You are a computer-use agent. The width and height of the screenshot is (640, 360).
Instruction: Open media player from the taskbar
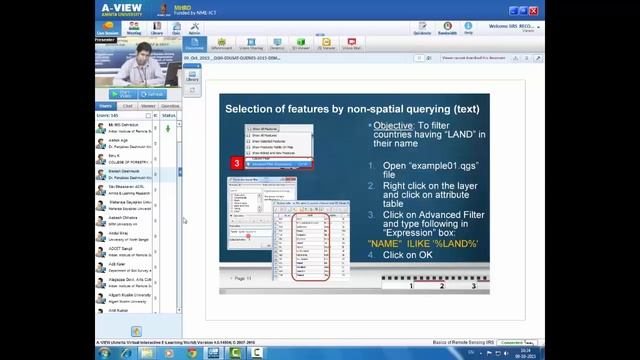tap(169, 353)
